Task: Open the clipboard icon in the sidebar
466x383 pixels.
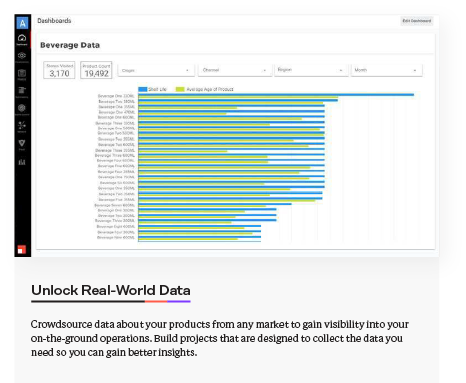Action: coord(22,73)
